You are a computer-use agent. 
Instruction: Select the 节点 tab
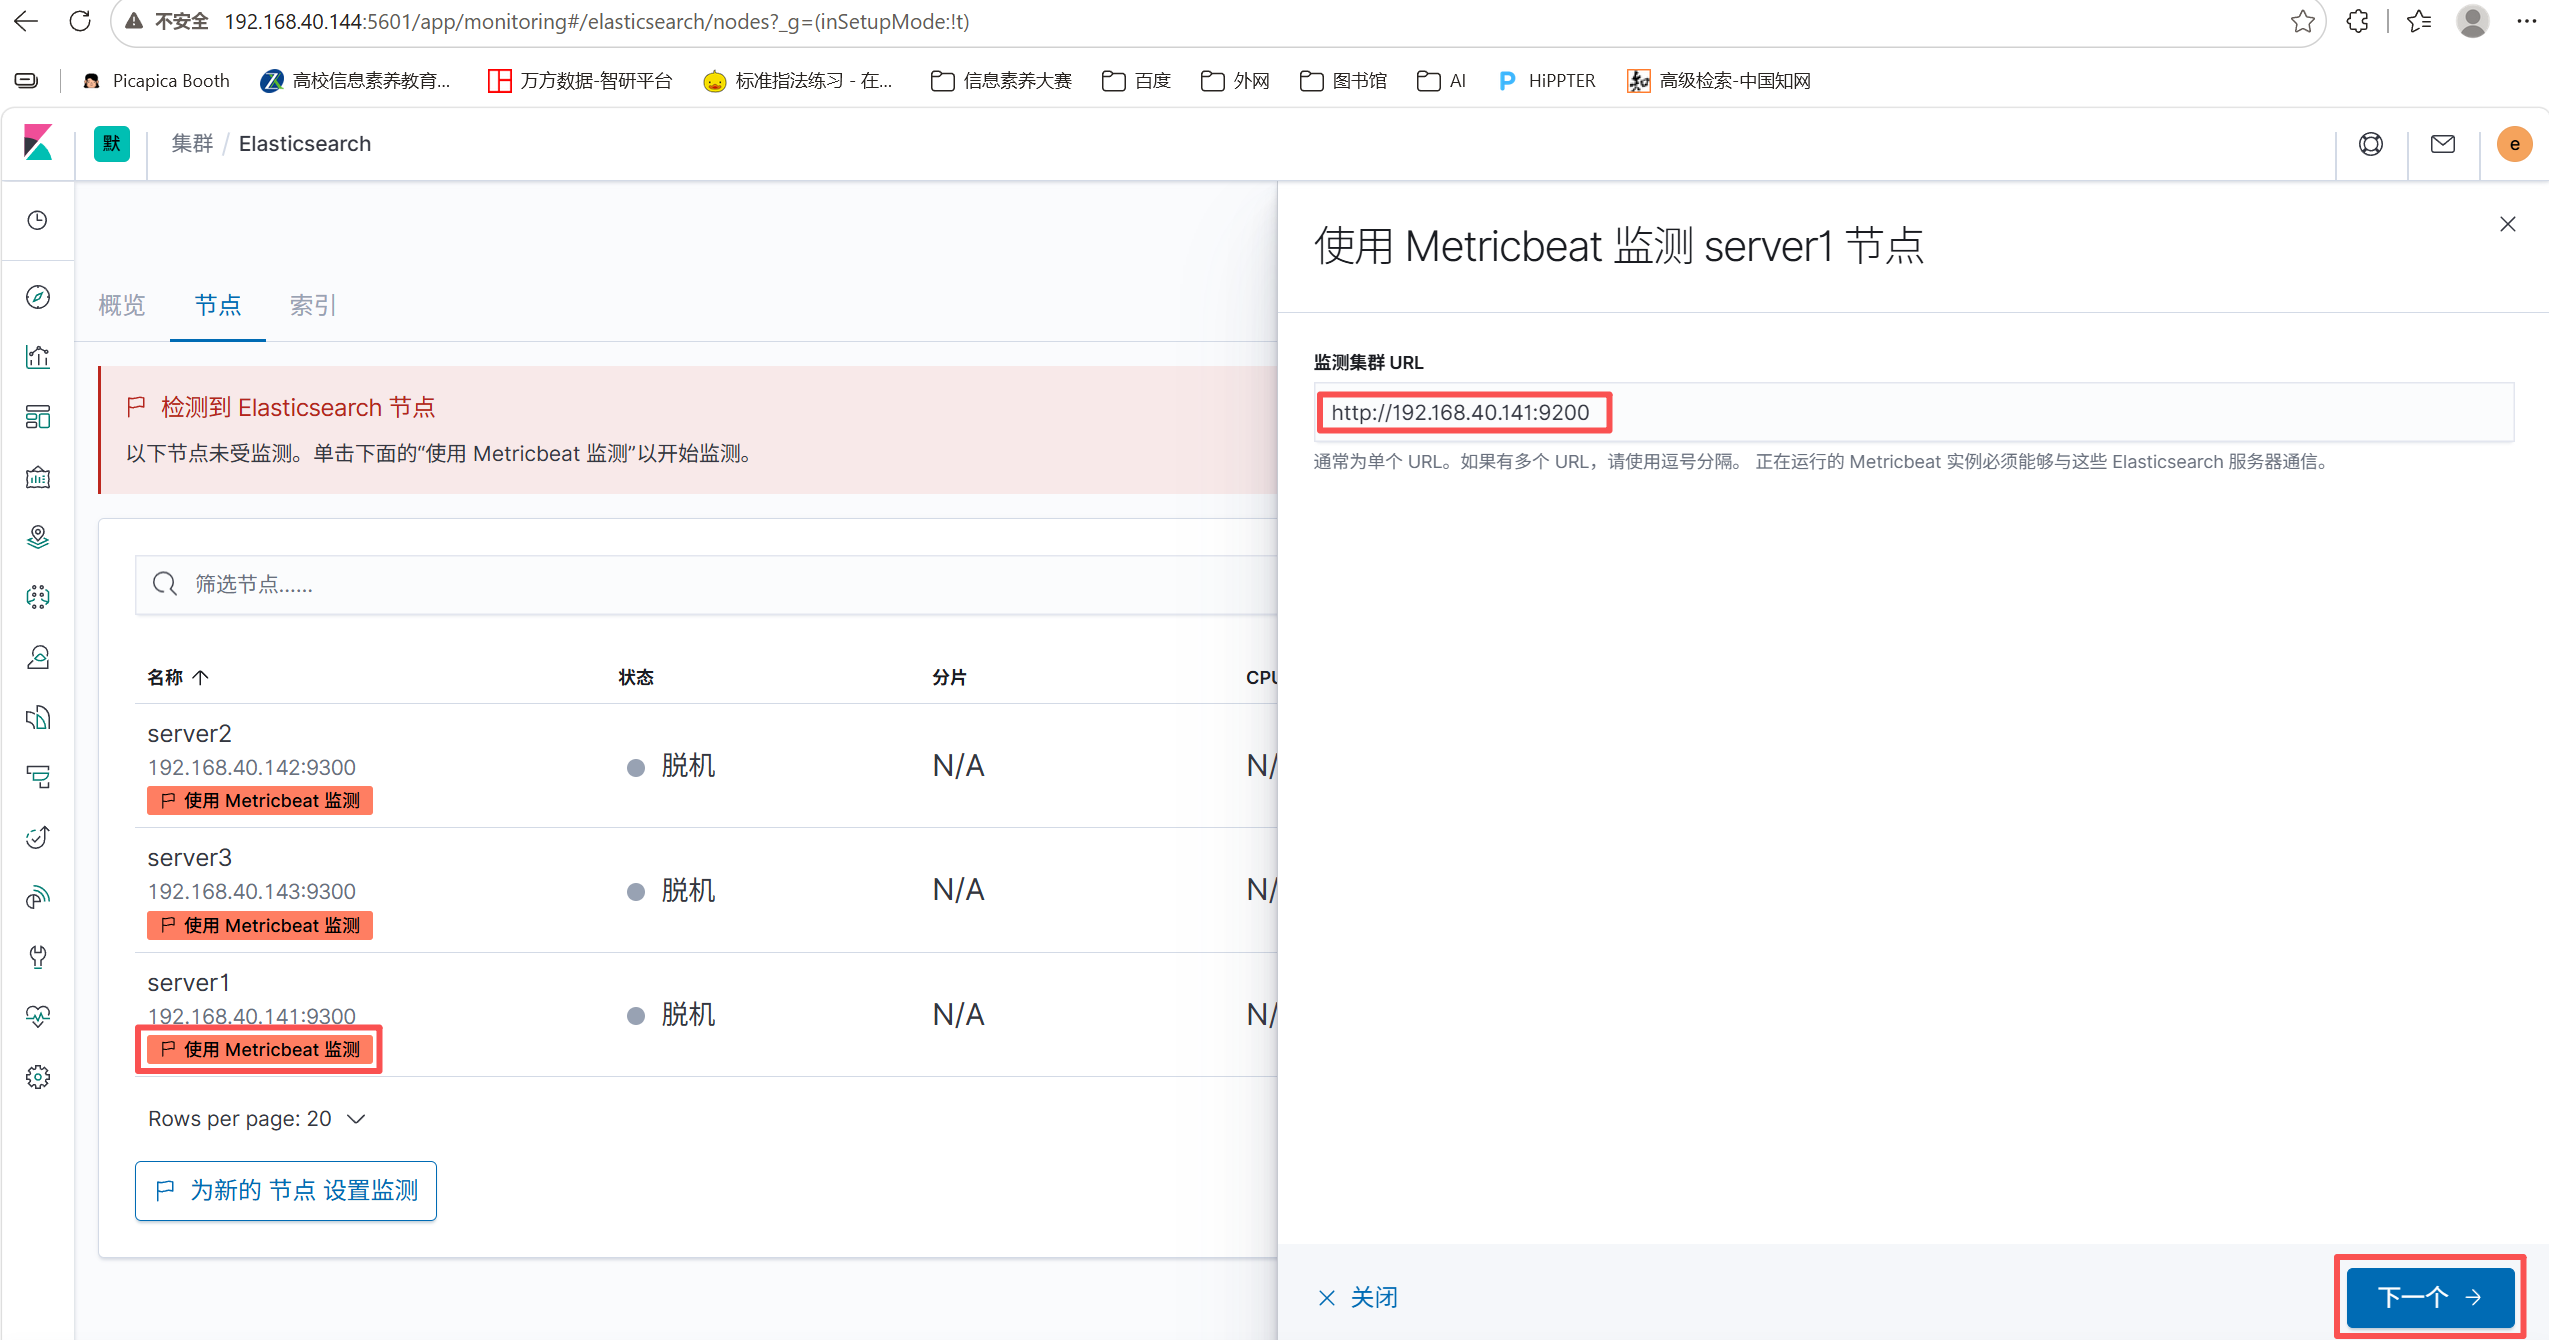pyautogui.click(x=218, y=305)
